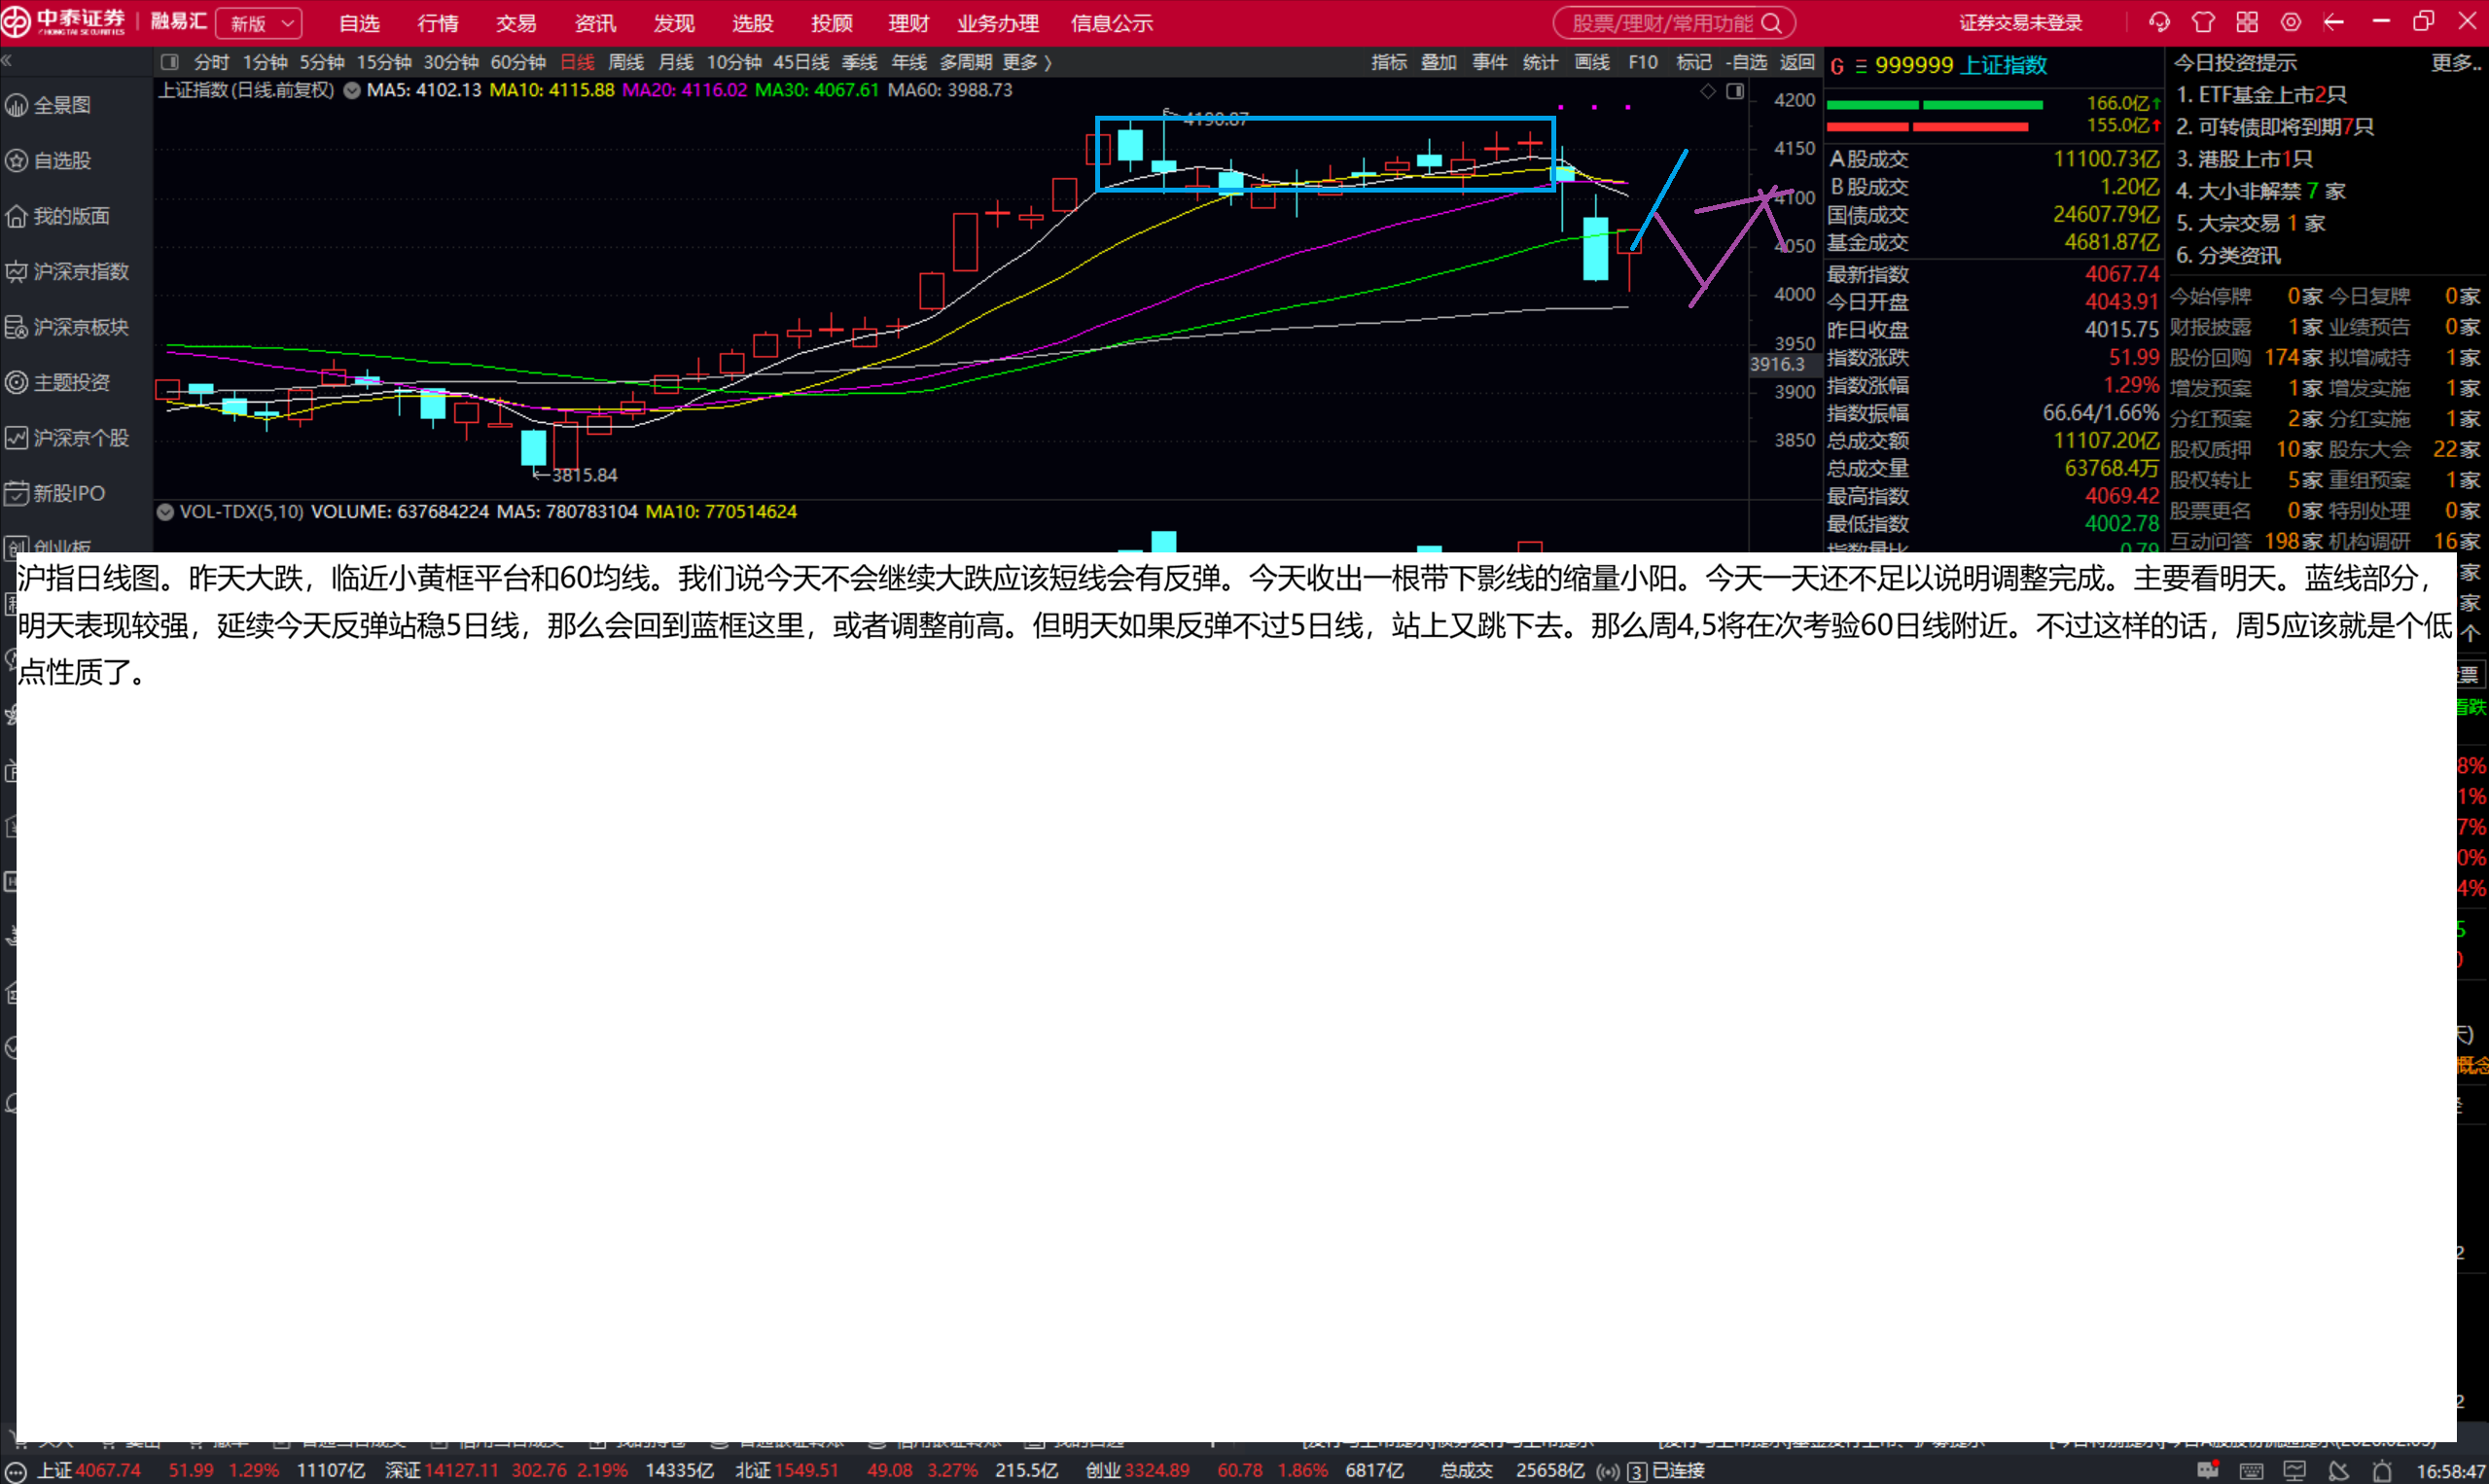Open the grid layout icon in title bar
Screen dimensions: 2489x1484
pos(2247,22)
